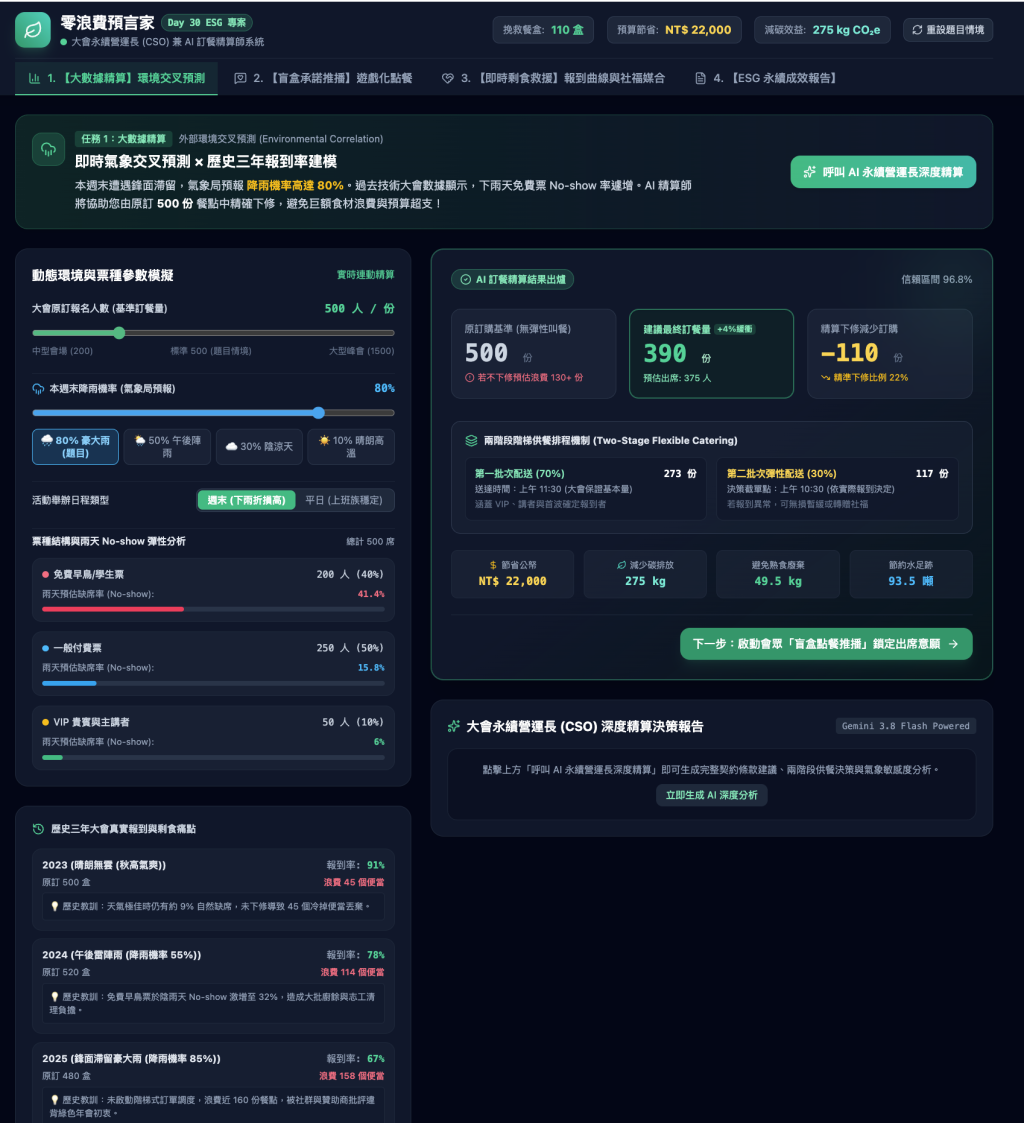Click the 第一批次配送 (70%) card
Screen dimensions: 1024x1123
pos(585,489)
